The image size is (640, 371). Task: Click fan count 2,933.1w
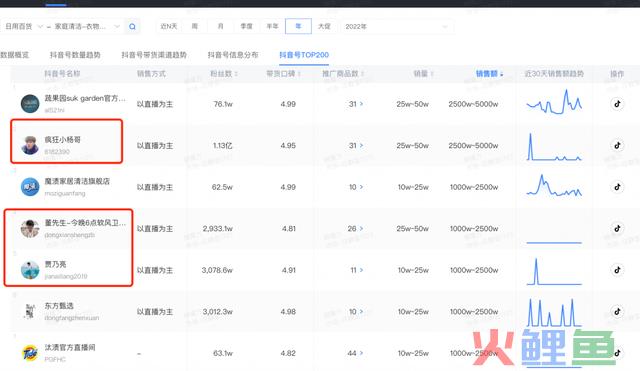pyautogui.click(x=218, y=229)
